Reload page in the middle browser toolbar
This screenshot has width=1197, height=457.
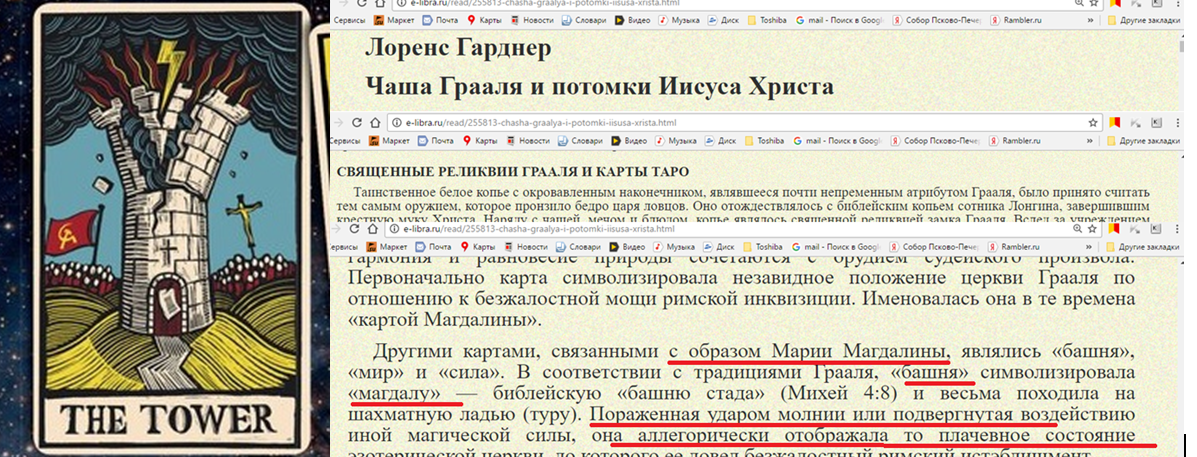click(357, 122)
